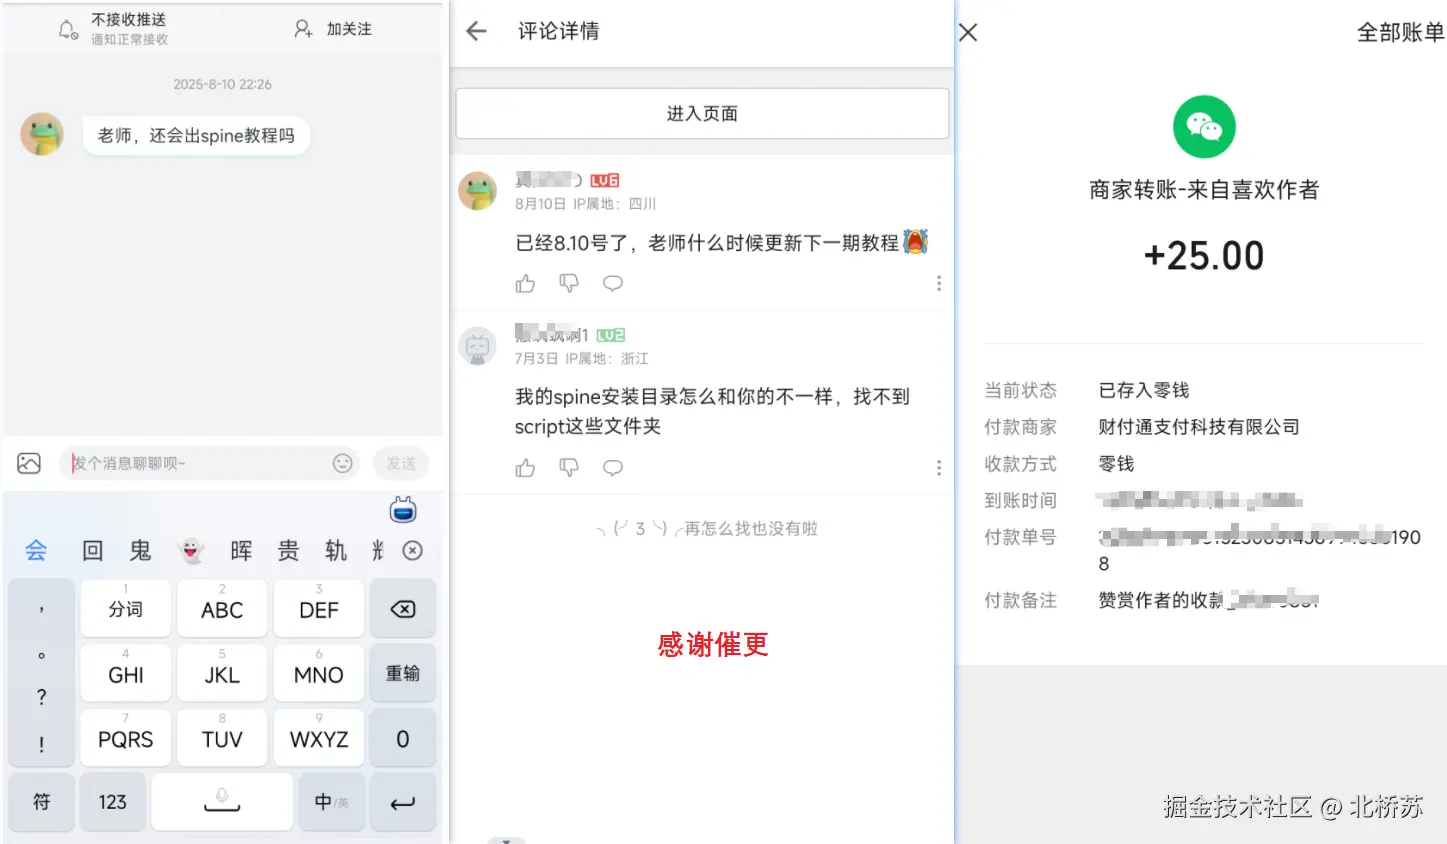The image size is (1447, 844).
Task: Tap the 分词 key
Action: [x=125, y=608]
